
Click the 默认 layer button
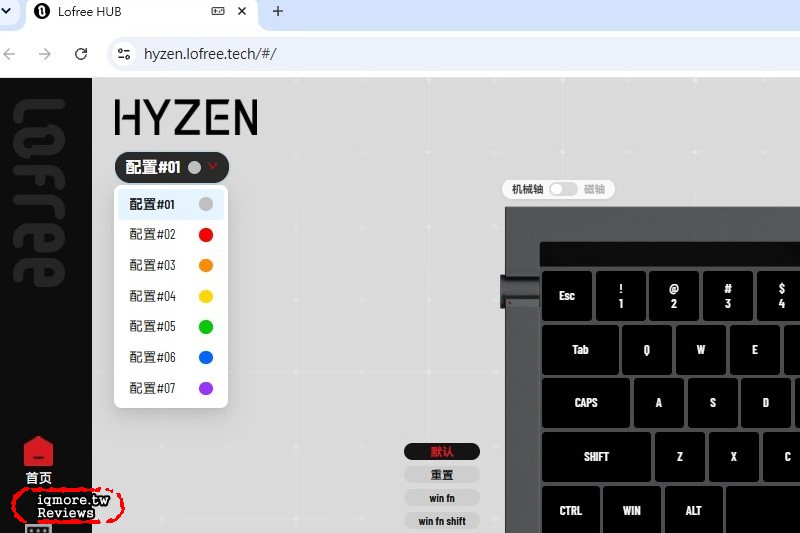(x=442, y=451)
